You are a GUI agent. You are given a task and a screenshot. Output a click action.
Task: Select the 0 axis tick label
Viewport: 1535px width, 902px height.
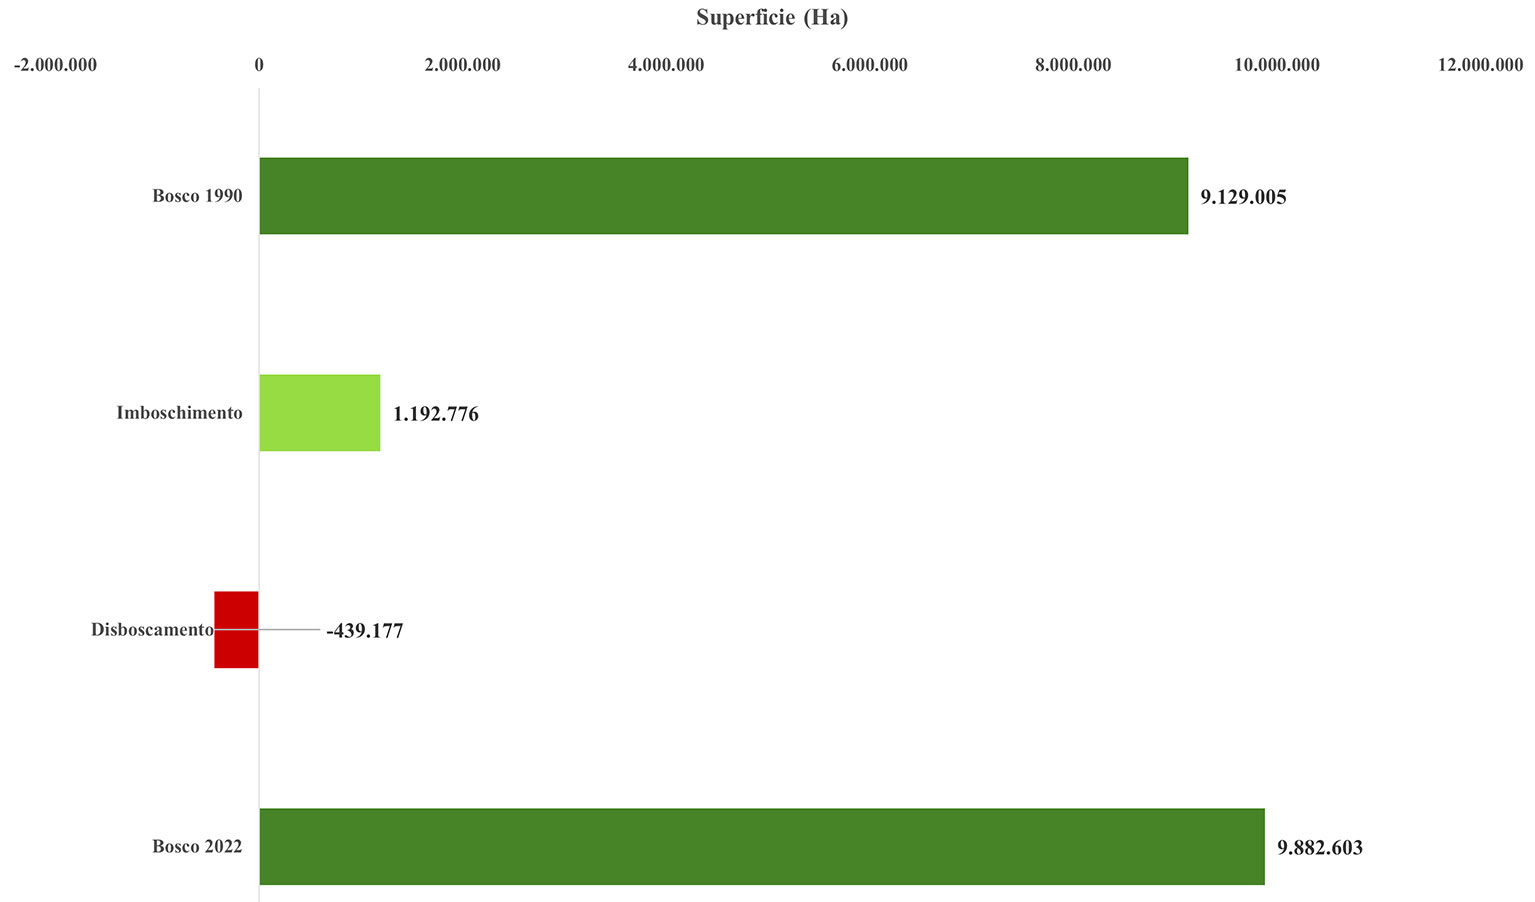[259, 65]
